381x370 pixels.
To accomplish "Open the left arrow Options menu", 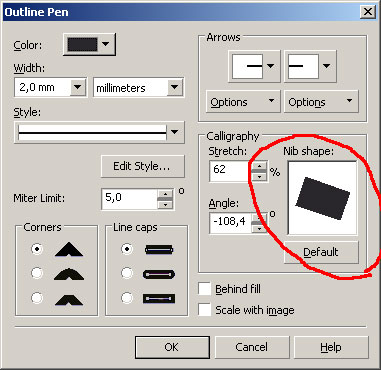I will [243, 102].
